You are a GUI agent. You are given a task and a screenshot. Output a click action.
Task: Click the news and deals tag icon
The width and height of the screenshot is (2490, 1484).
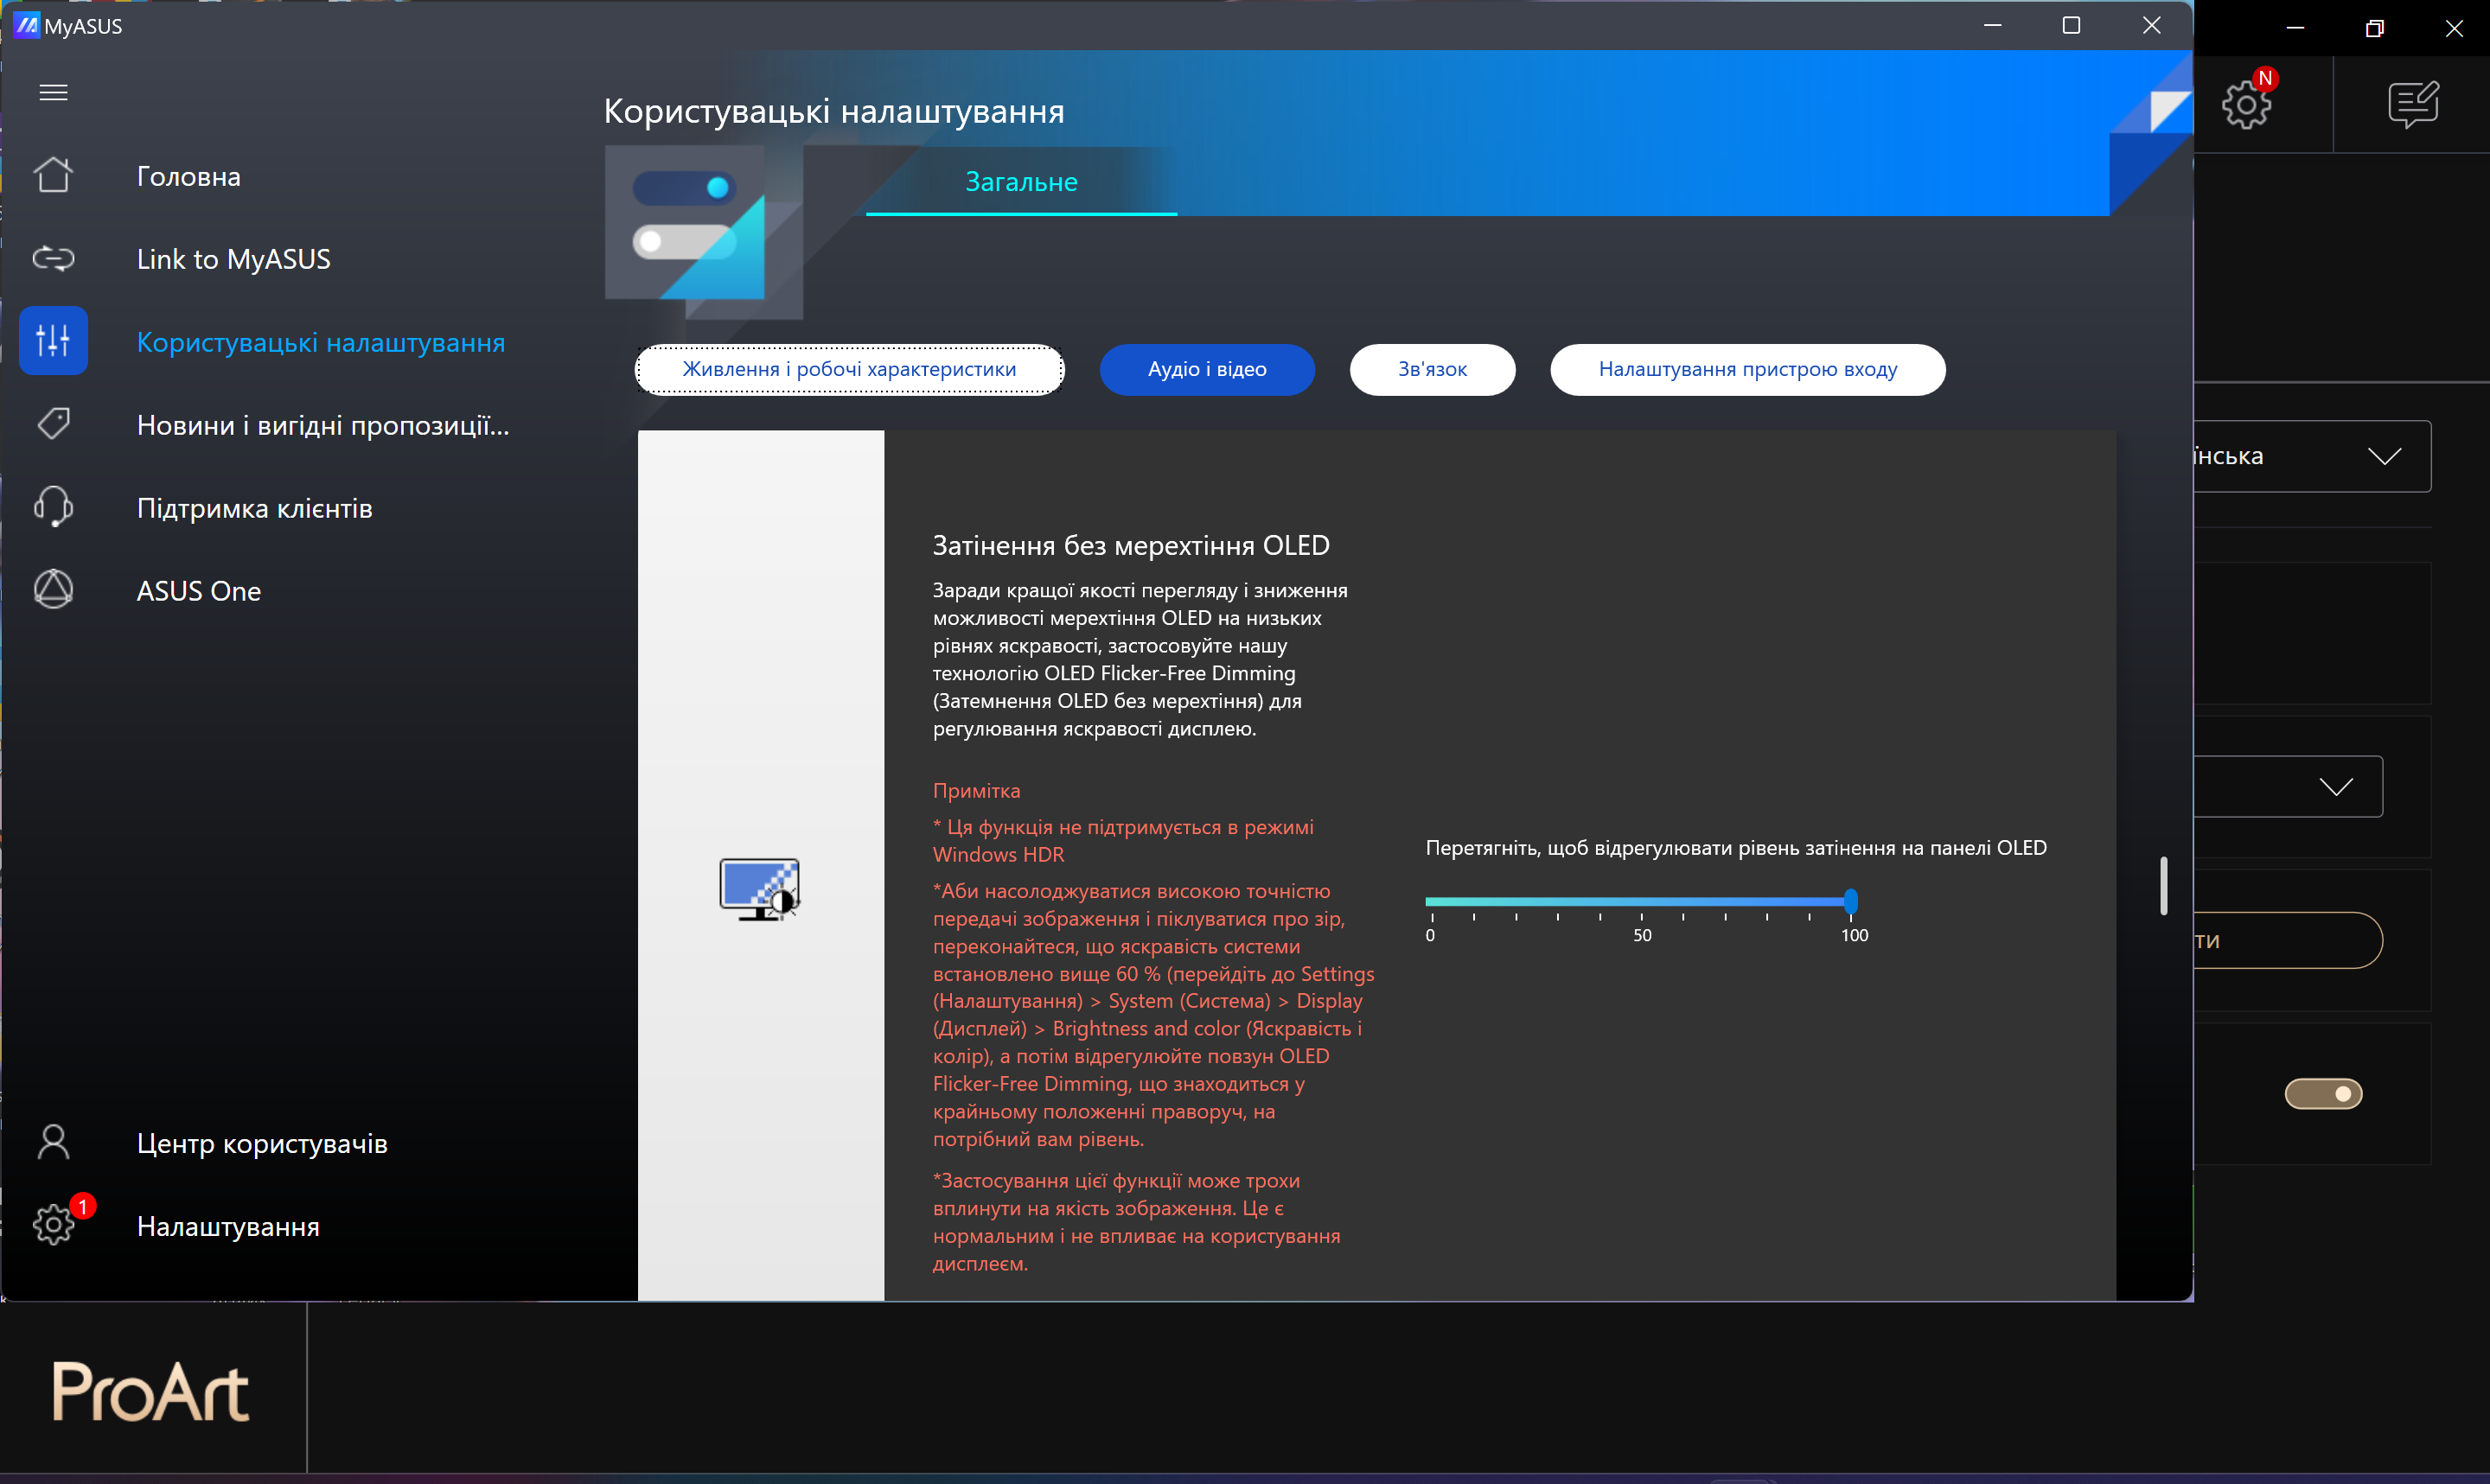[x=53, y=424]
